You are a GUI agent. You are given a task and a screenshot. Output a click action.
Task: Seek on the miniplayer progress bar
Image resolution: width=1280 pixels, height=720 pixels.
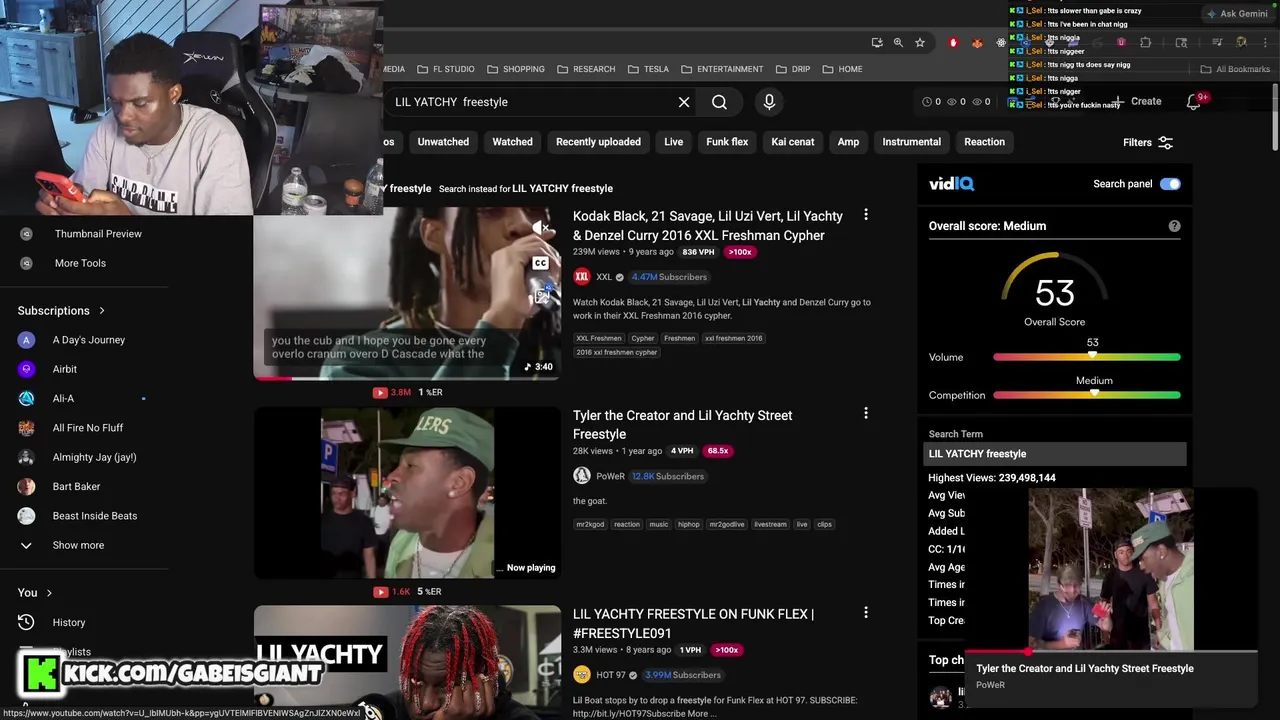[1110, 651]
